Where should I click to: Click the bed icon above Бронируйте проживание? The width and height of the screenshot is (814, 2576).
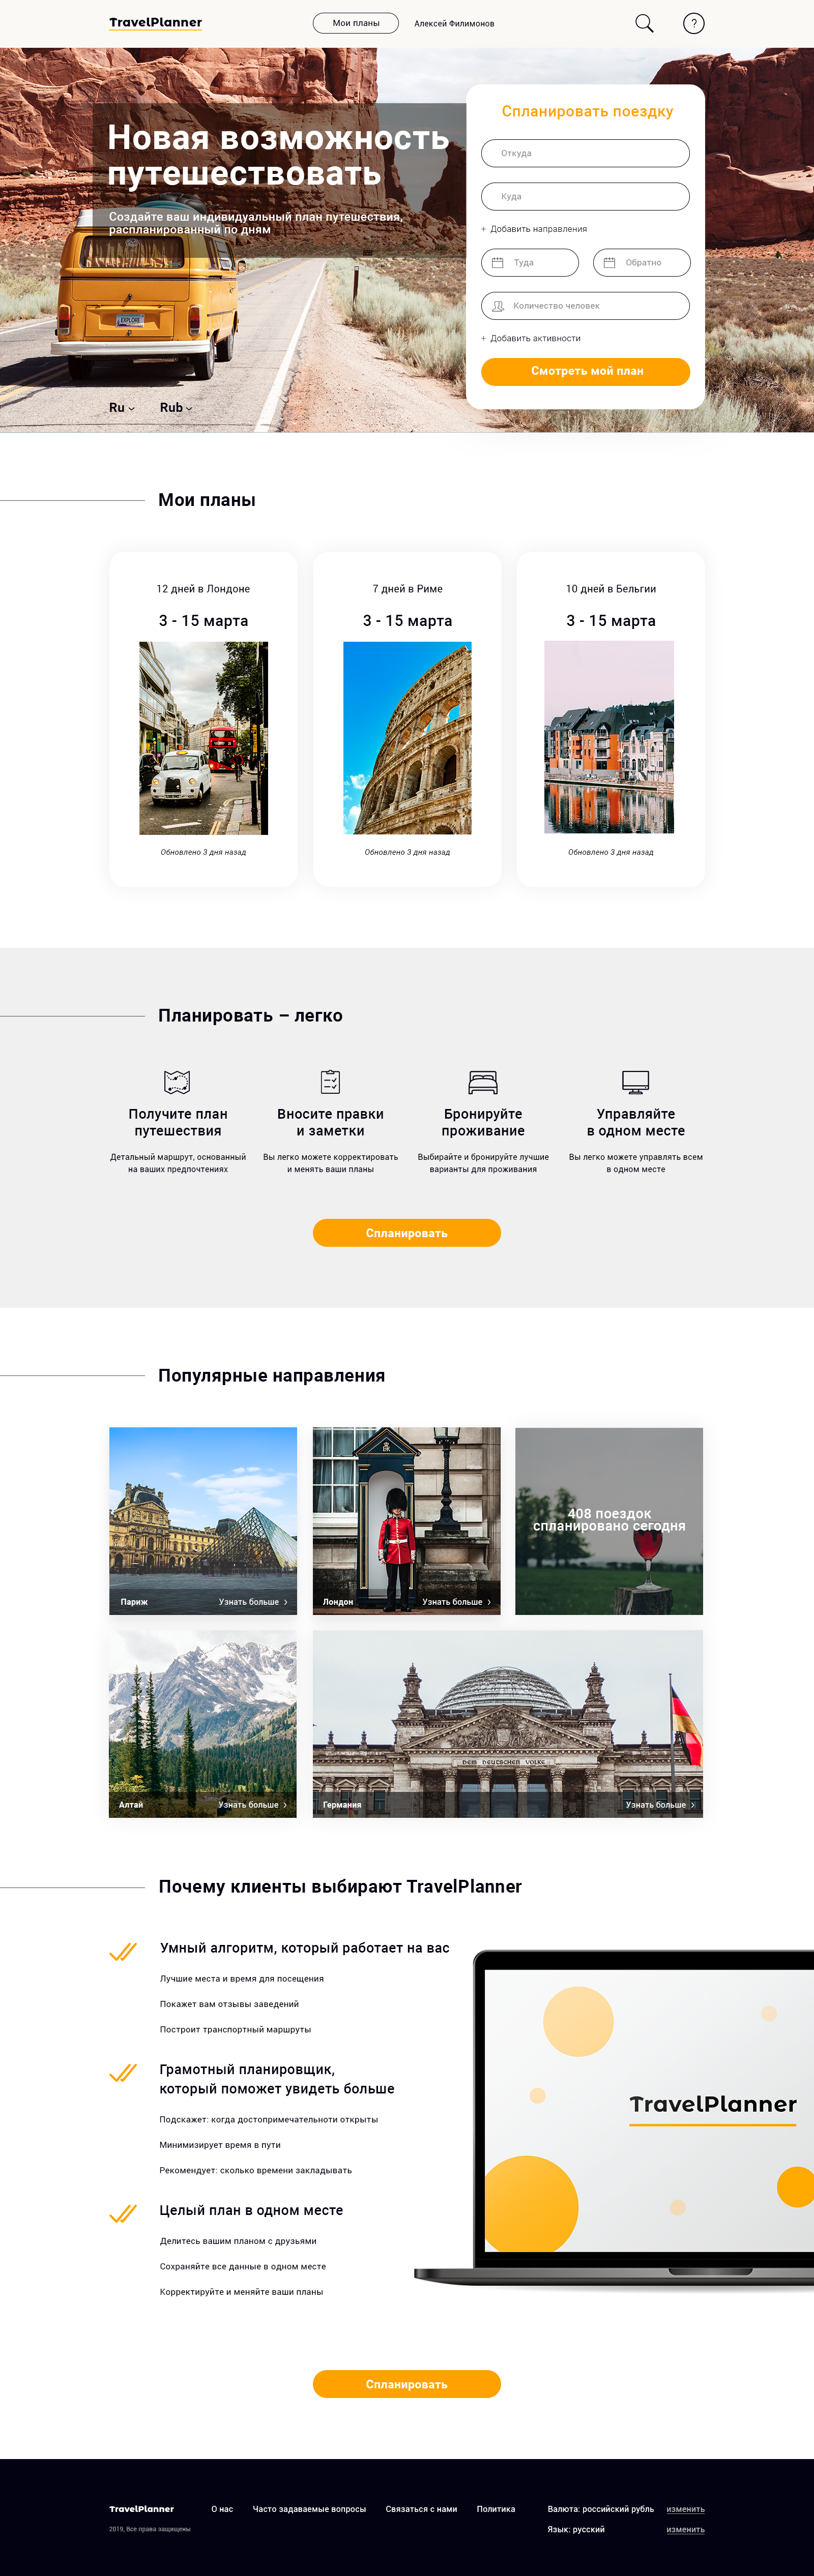(483, 1082)
